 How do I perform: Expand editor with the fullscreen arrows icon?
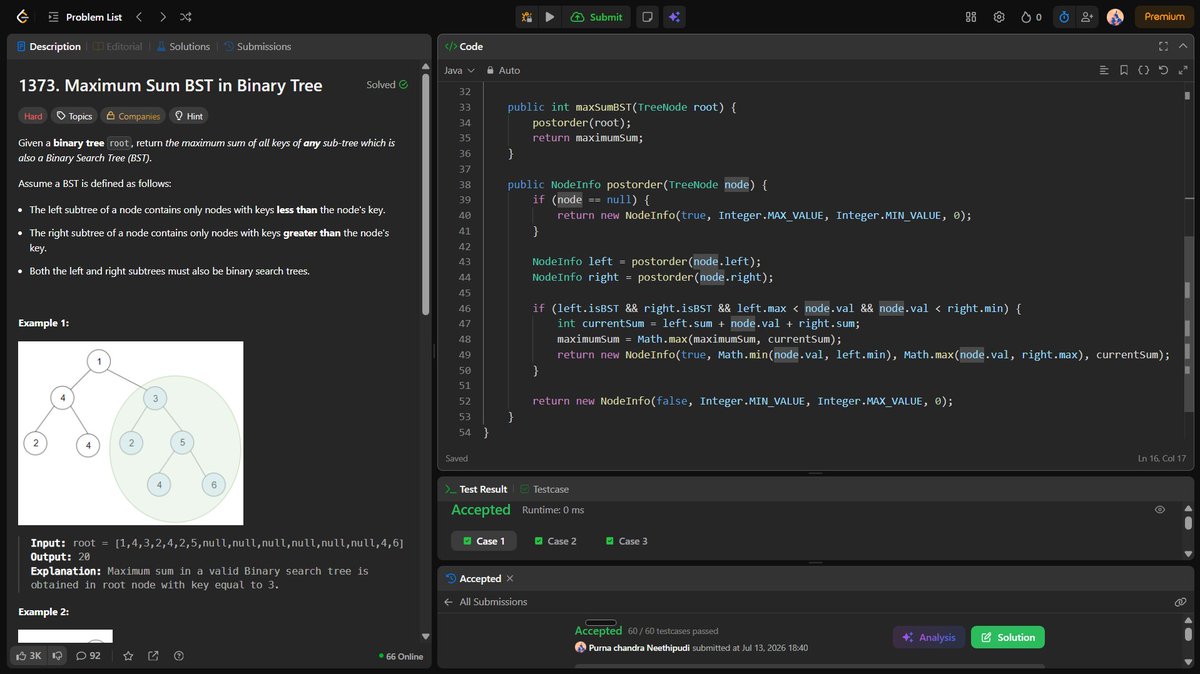1181,70
